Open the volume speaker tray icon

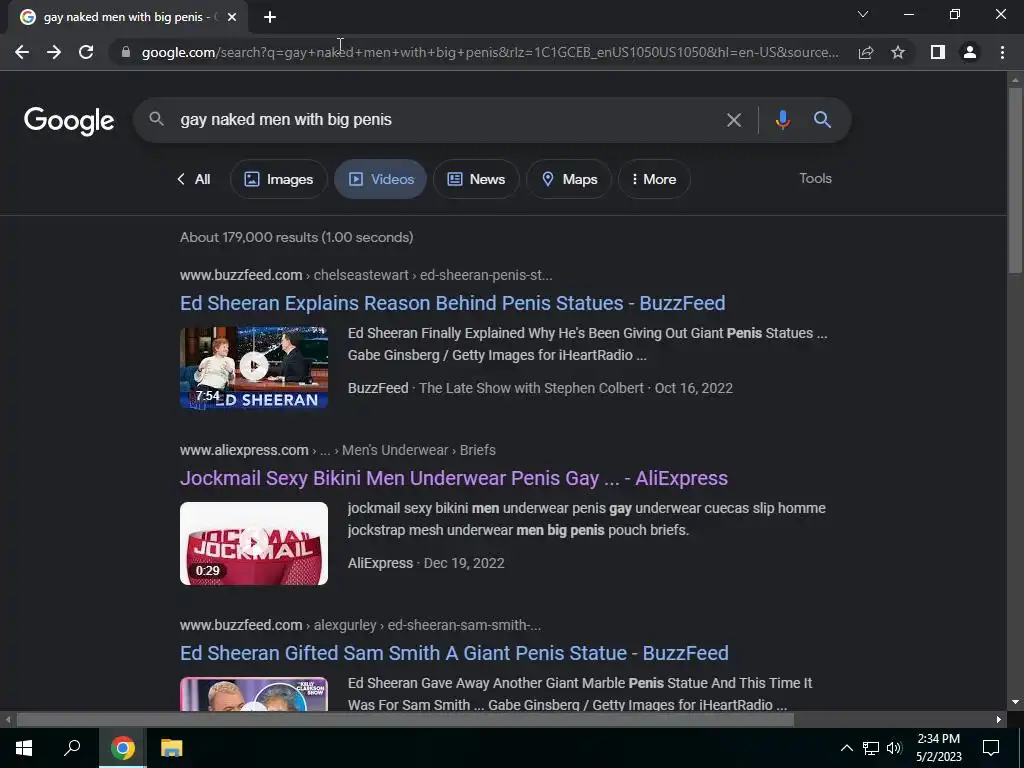[894, 748]
